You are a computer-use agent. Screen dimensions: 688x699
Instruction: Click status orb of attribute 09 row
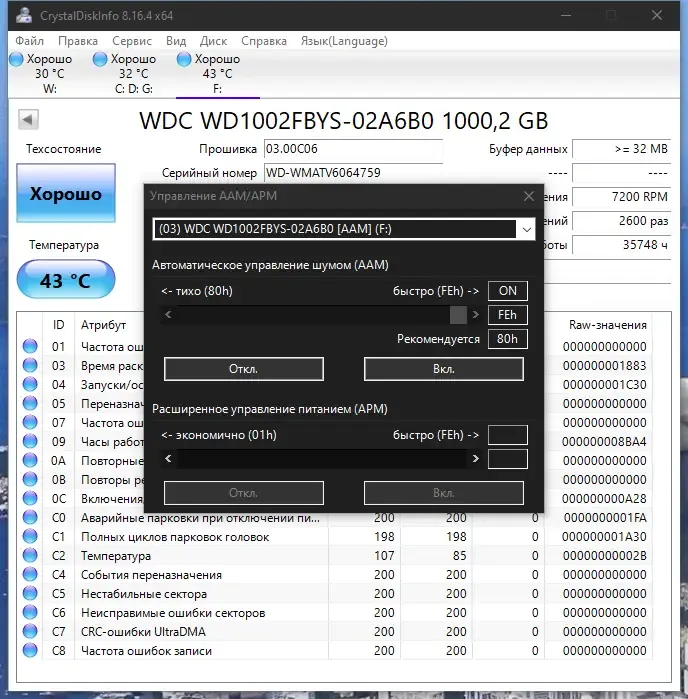point(30,441)
